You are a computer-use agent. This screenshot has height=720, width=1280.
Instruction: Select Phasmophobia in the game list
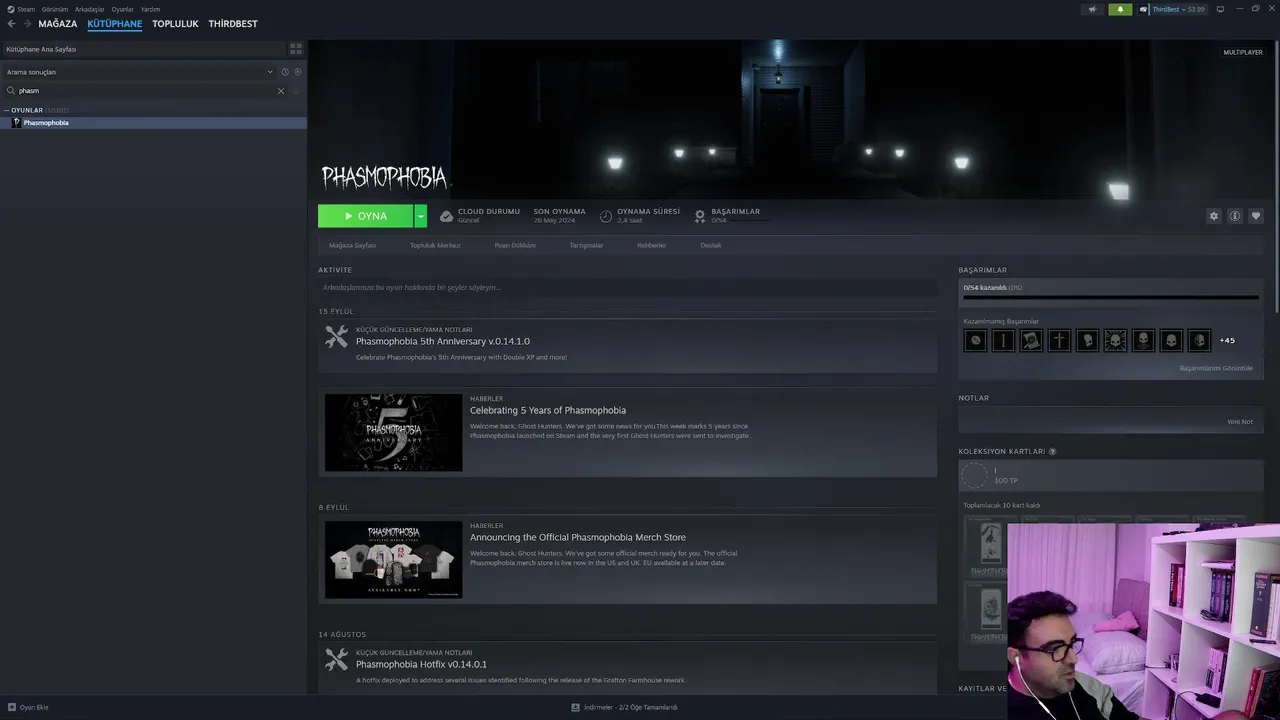coord(153,123)
